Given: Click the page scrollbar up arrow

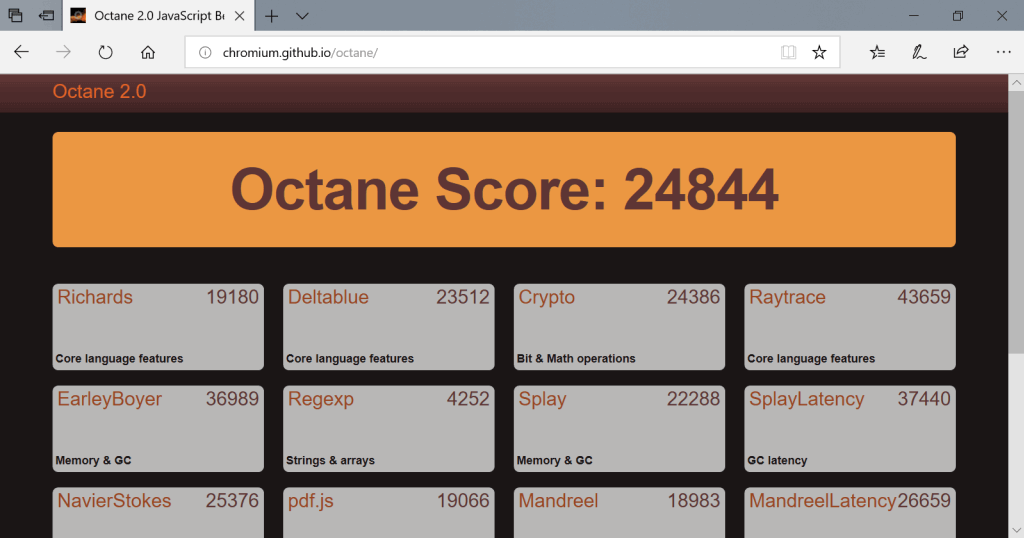Looking at the screenshot, I should tap(1016, 83).
